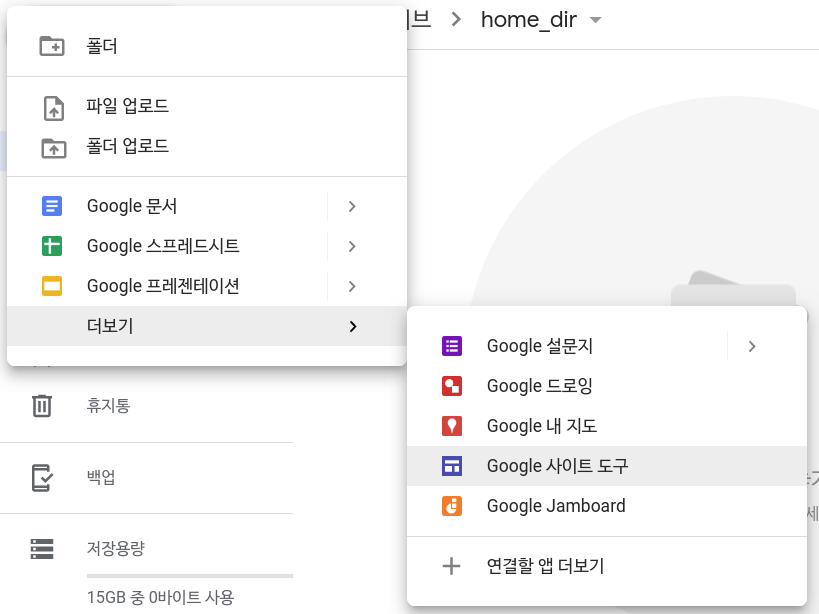This screenshot has height=614, width=819.
Task: Select Google 사이트 도구 in submenu
Action: click(607, 466)
